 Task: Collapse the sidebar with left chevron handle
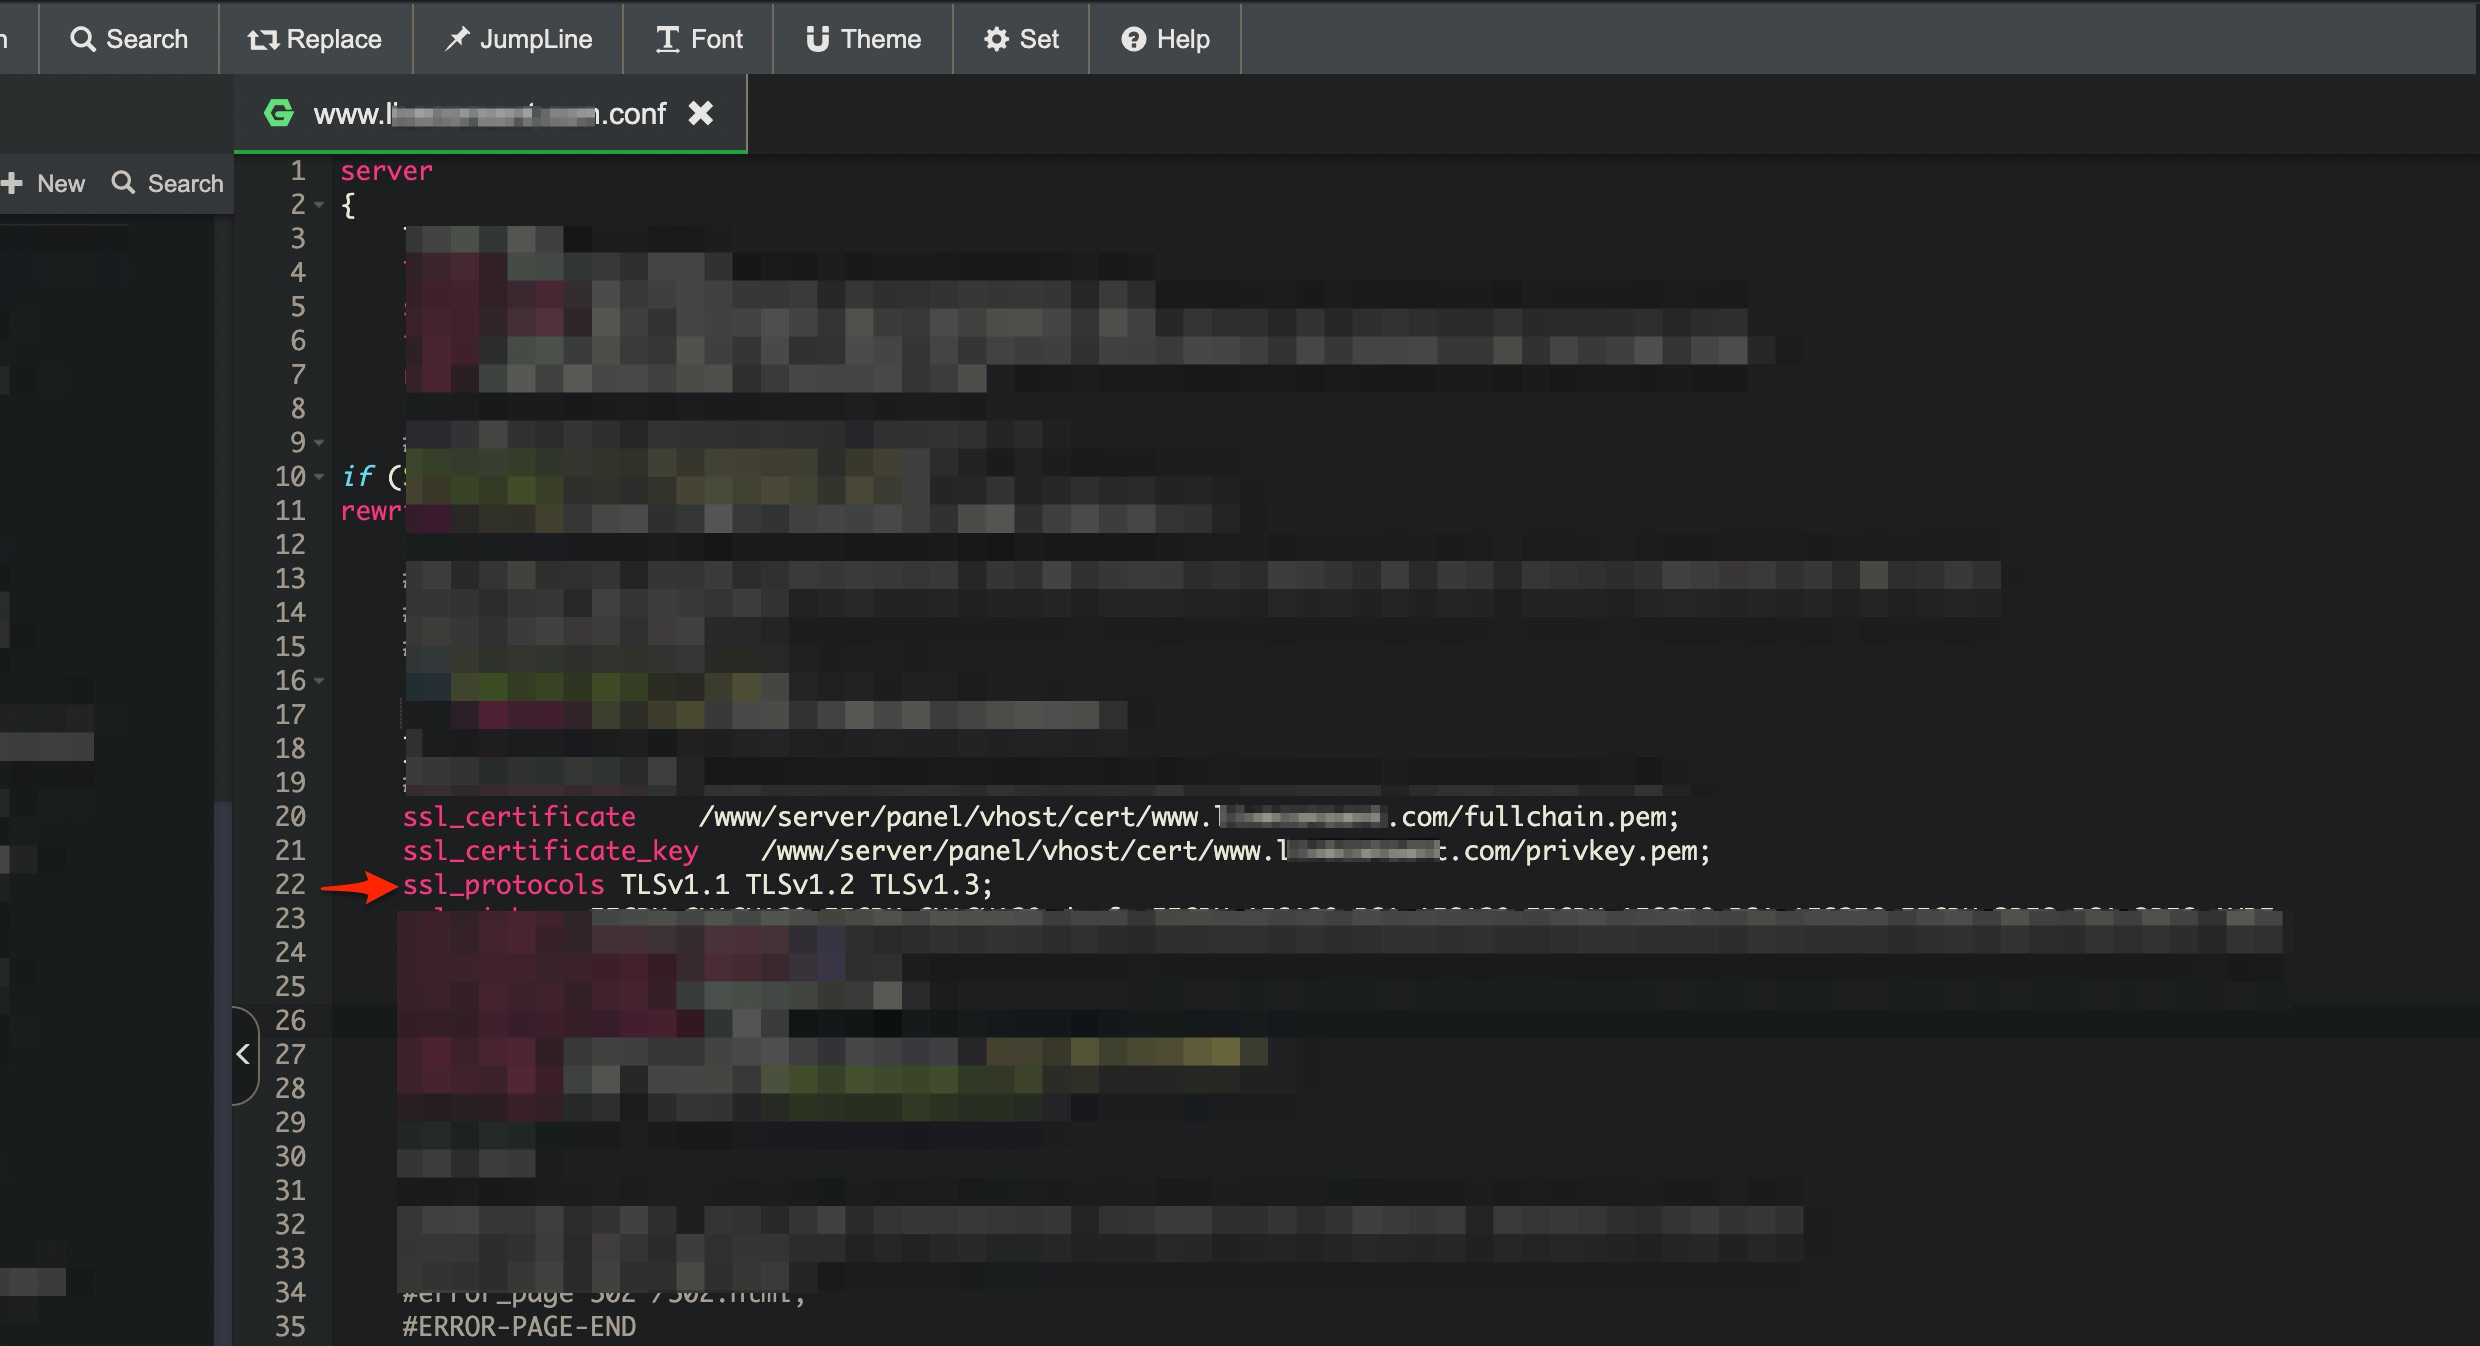(243, 1054)
